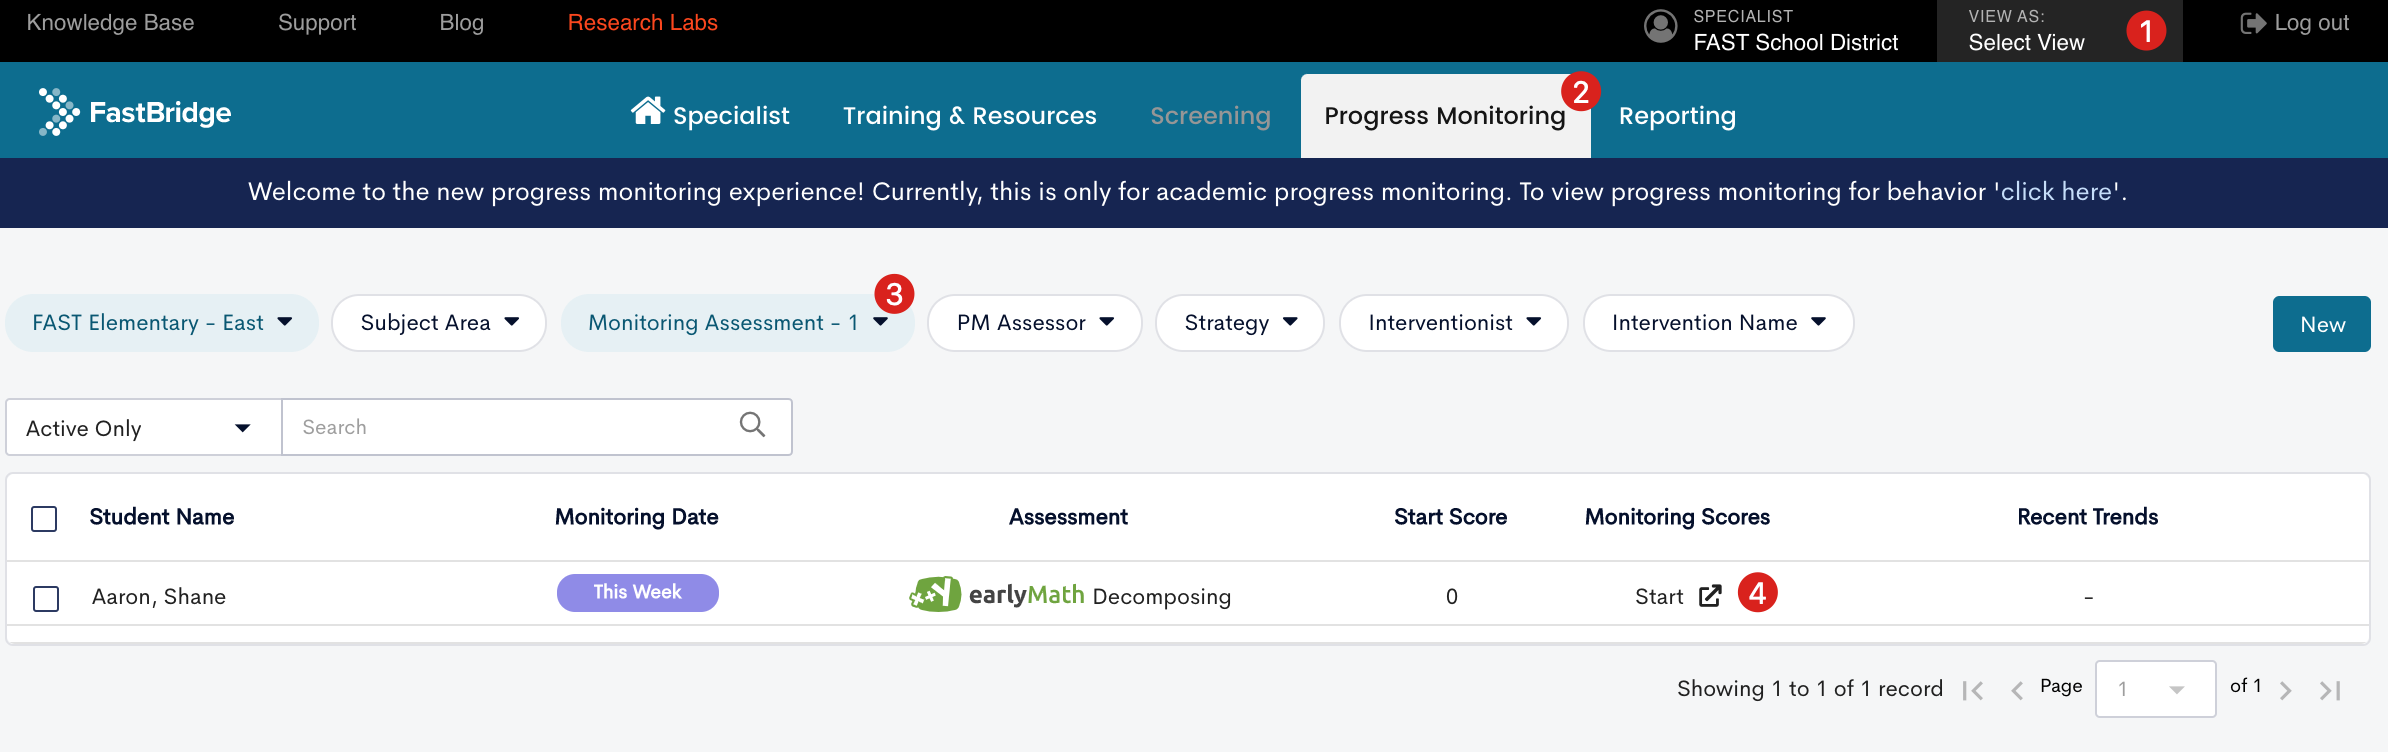
Task: Expand the Subject Area dropdown
Action: pyautogui.click(x=439, y=323)
